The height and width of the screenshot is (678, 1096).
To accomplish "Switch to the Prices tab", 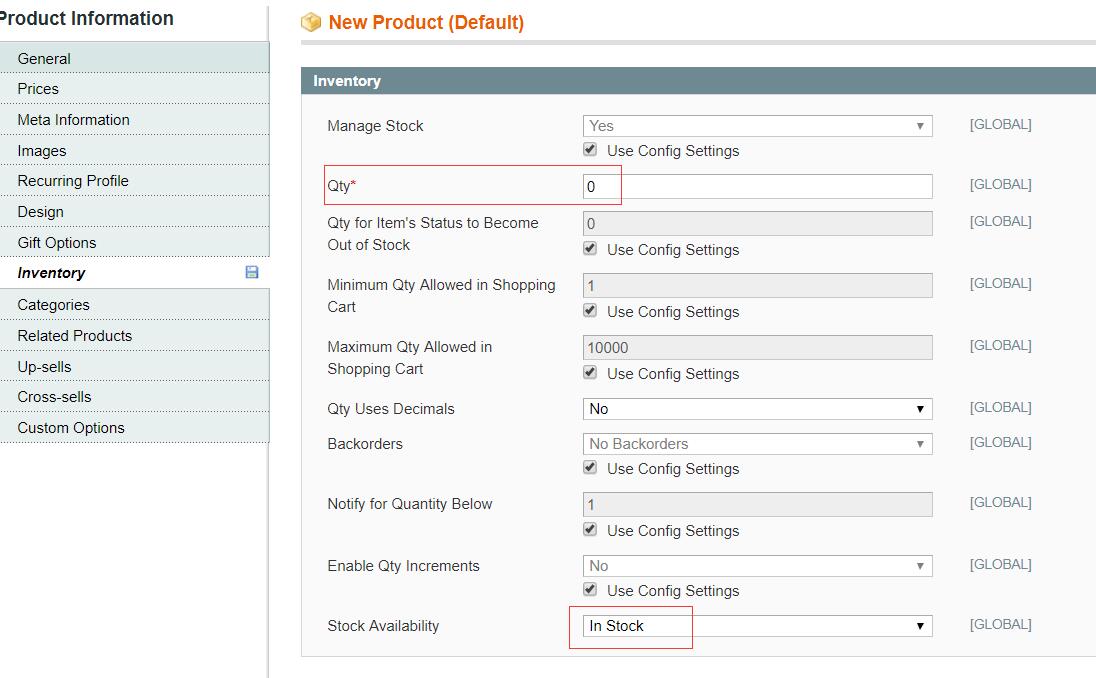I will (x=38, y=89).
